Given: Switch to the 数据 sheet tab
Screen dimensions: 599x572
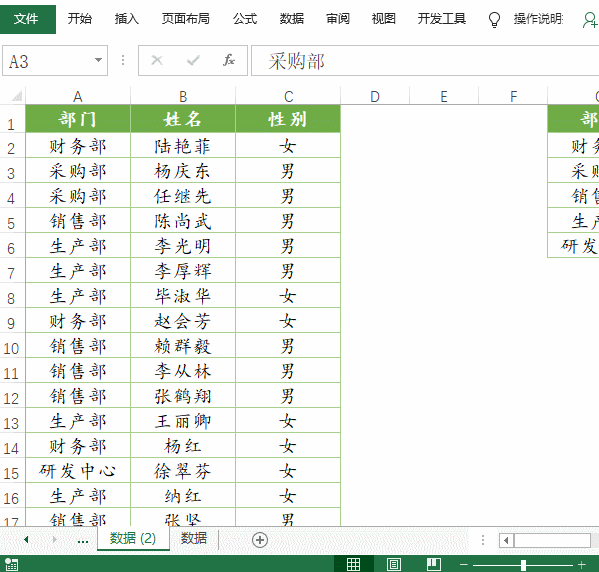Looking at the screenshot, I should (194, 538).
